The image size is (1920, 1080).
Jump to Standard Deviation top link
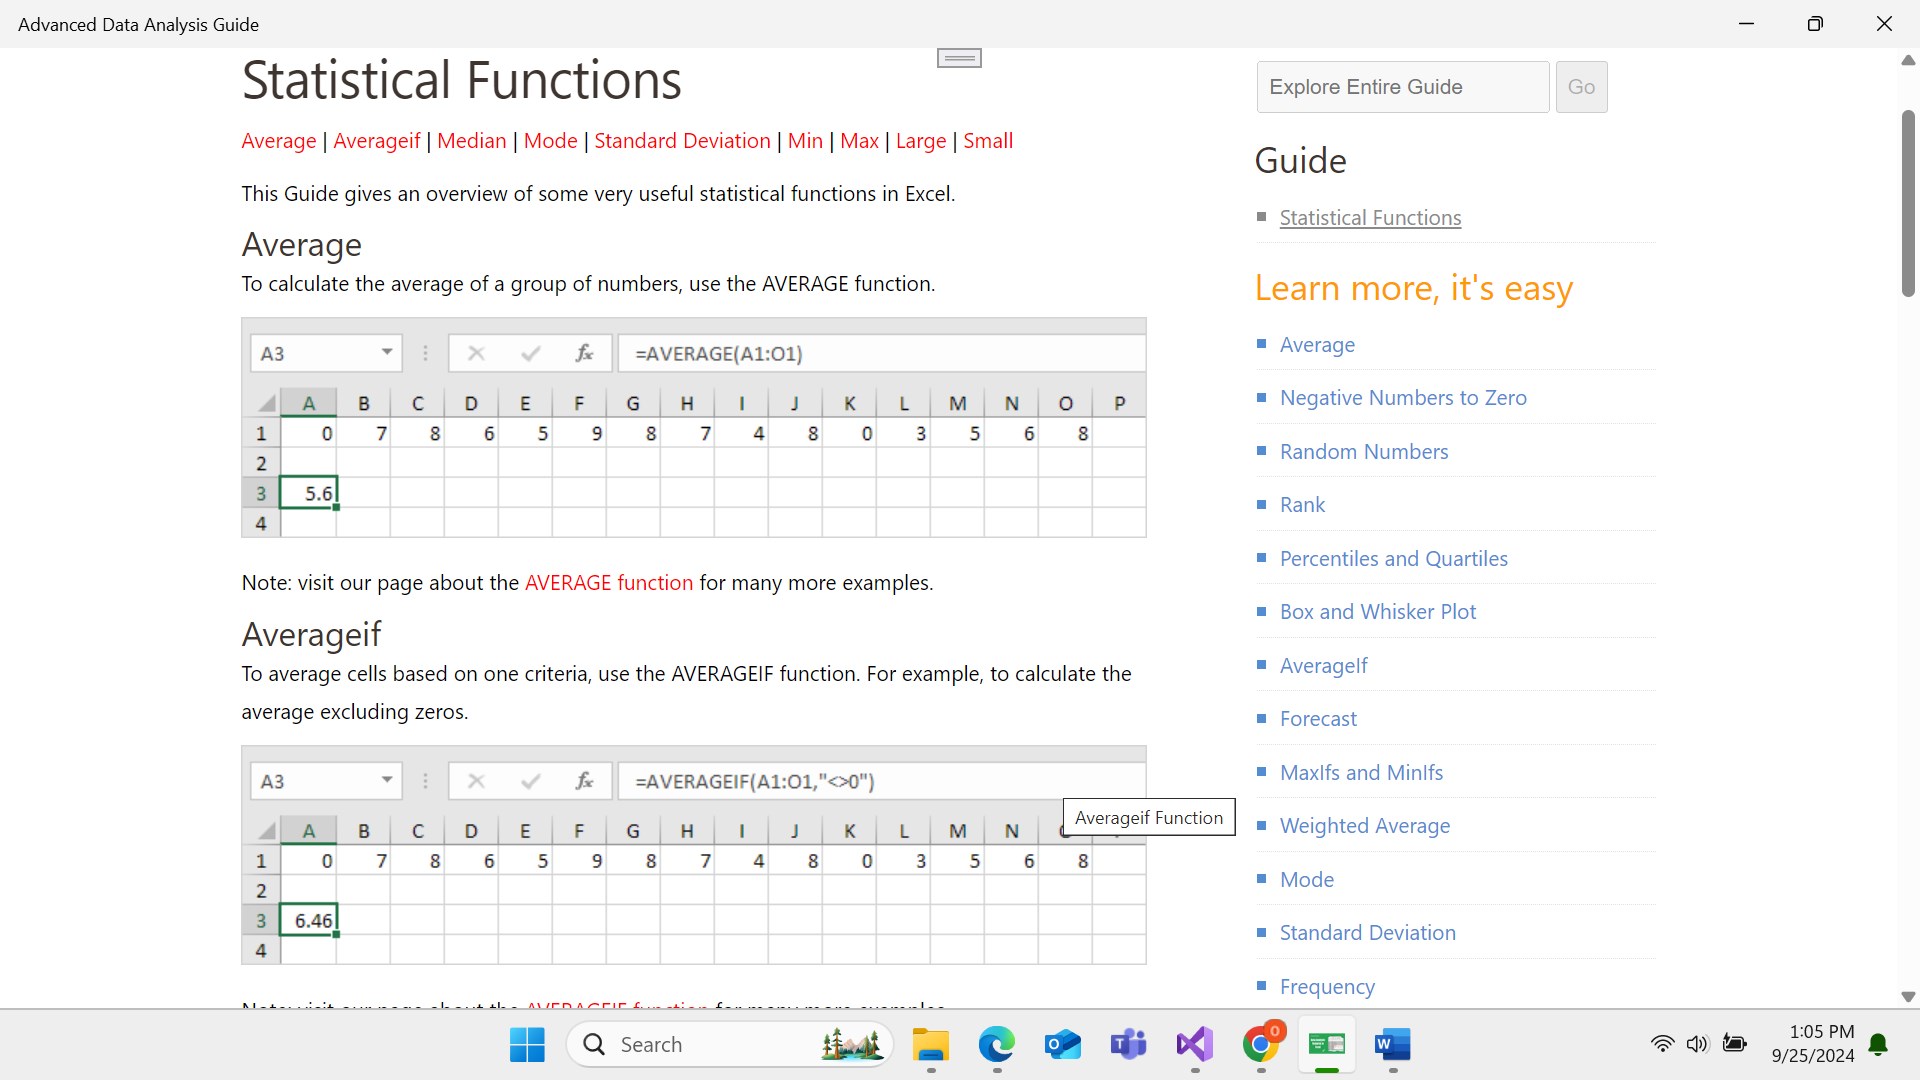coord(682,141)
